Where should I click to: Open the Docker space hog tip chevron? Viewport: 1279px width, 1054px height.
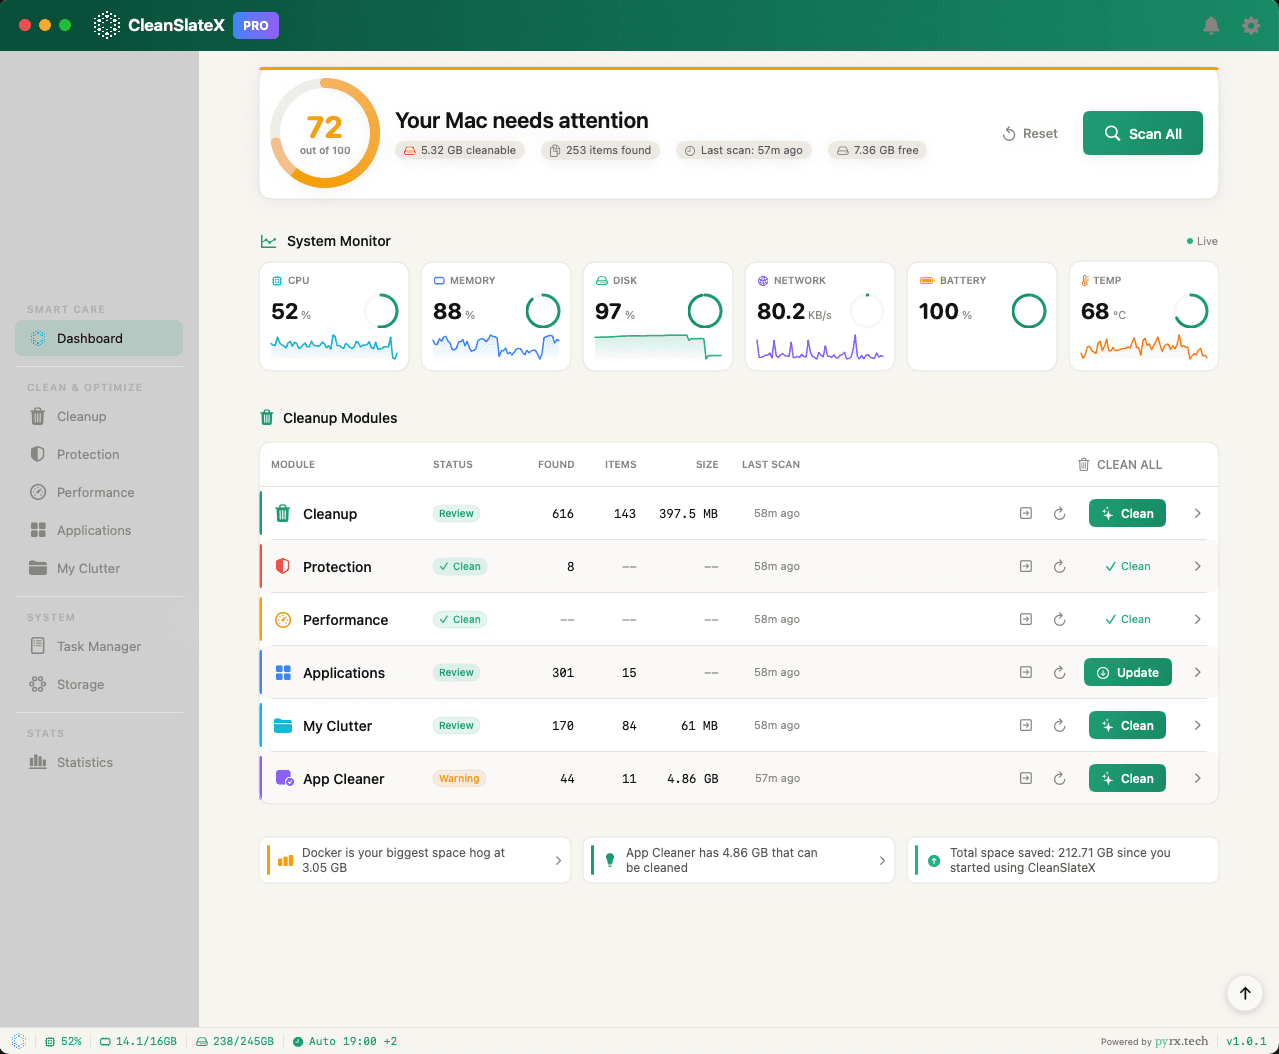[x=558, y=861]
